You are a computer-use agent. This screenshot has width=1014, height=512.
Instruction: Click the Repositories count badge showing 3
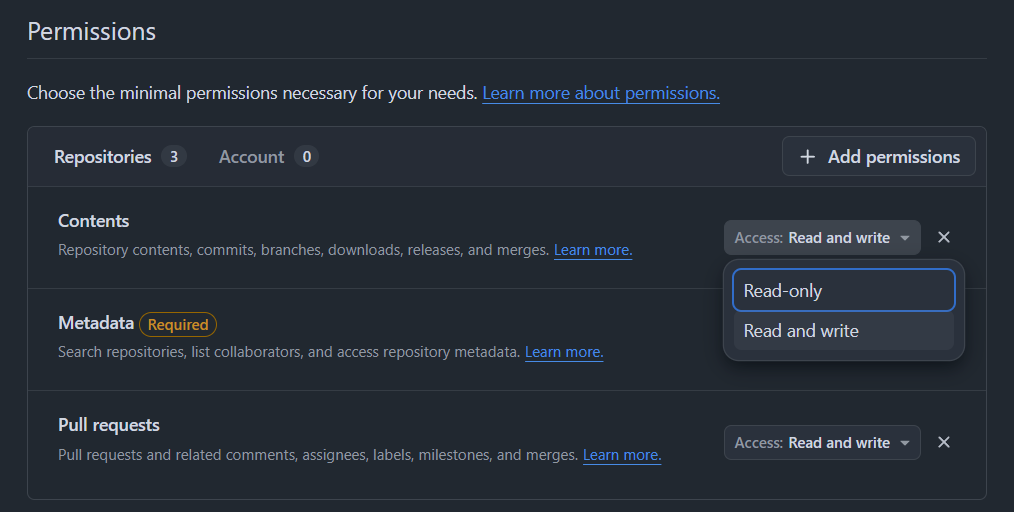(x=174, y=157)
